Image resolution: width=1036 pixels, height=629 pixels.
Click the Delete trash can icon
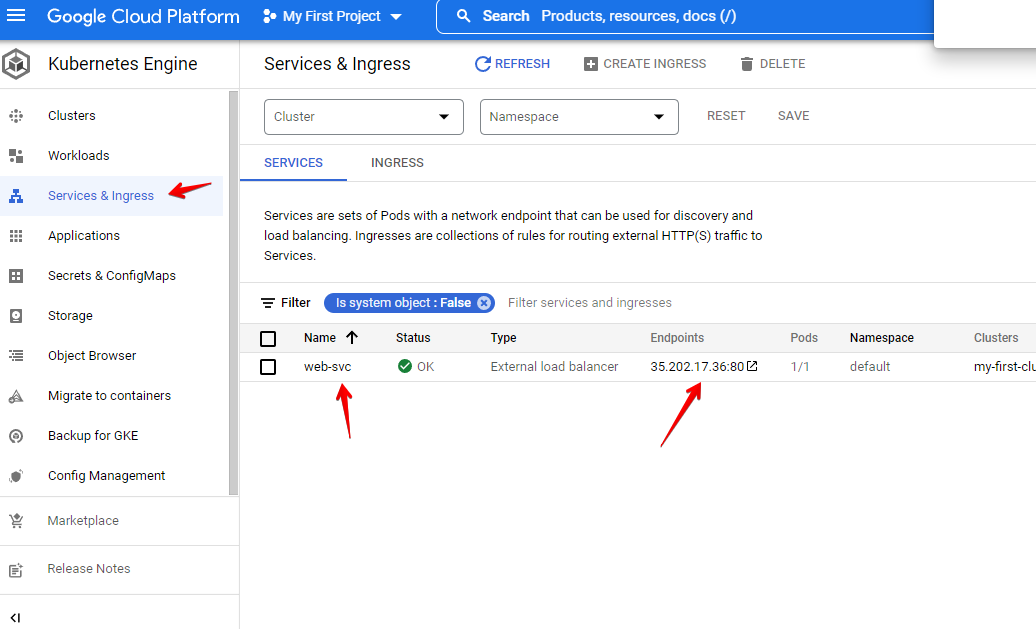(747, 64)
